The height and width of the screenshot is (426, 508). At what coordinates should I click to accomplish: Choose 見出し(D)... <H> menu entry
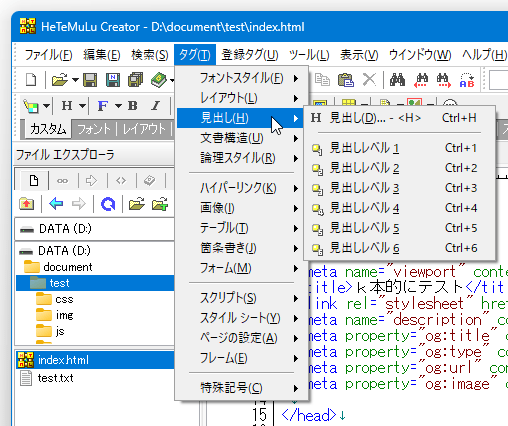click(399, 118)
